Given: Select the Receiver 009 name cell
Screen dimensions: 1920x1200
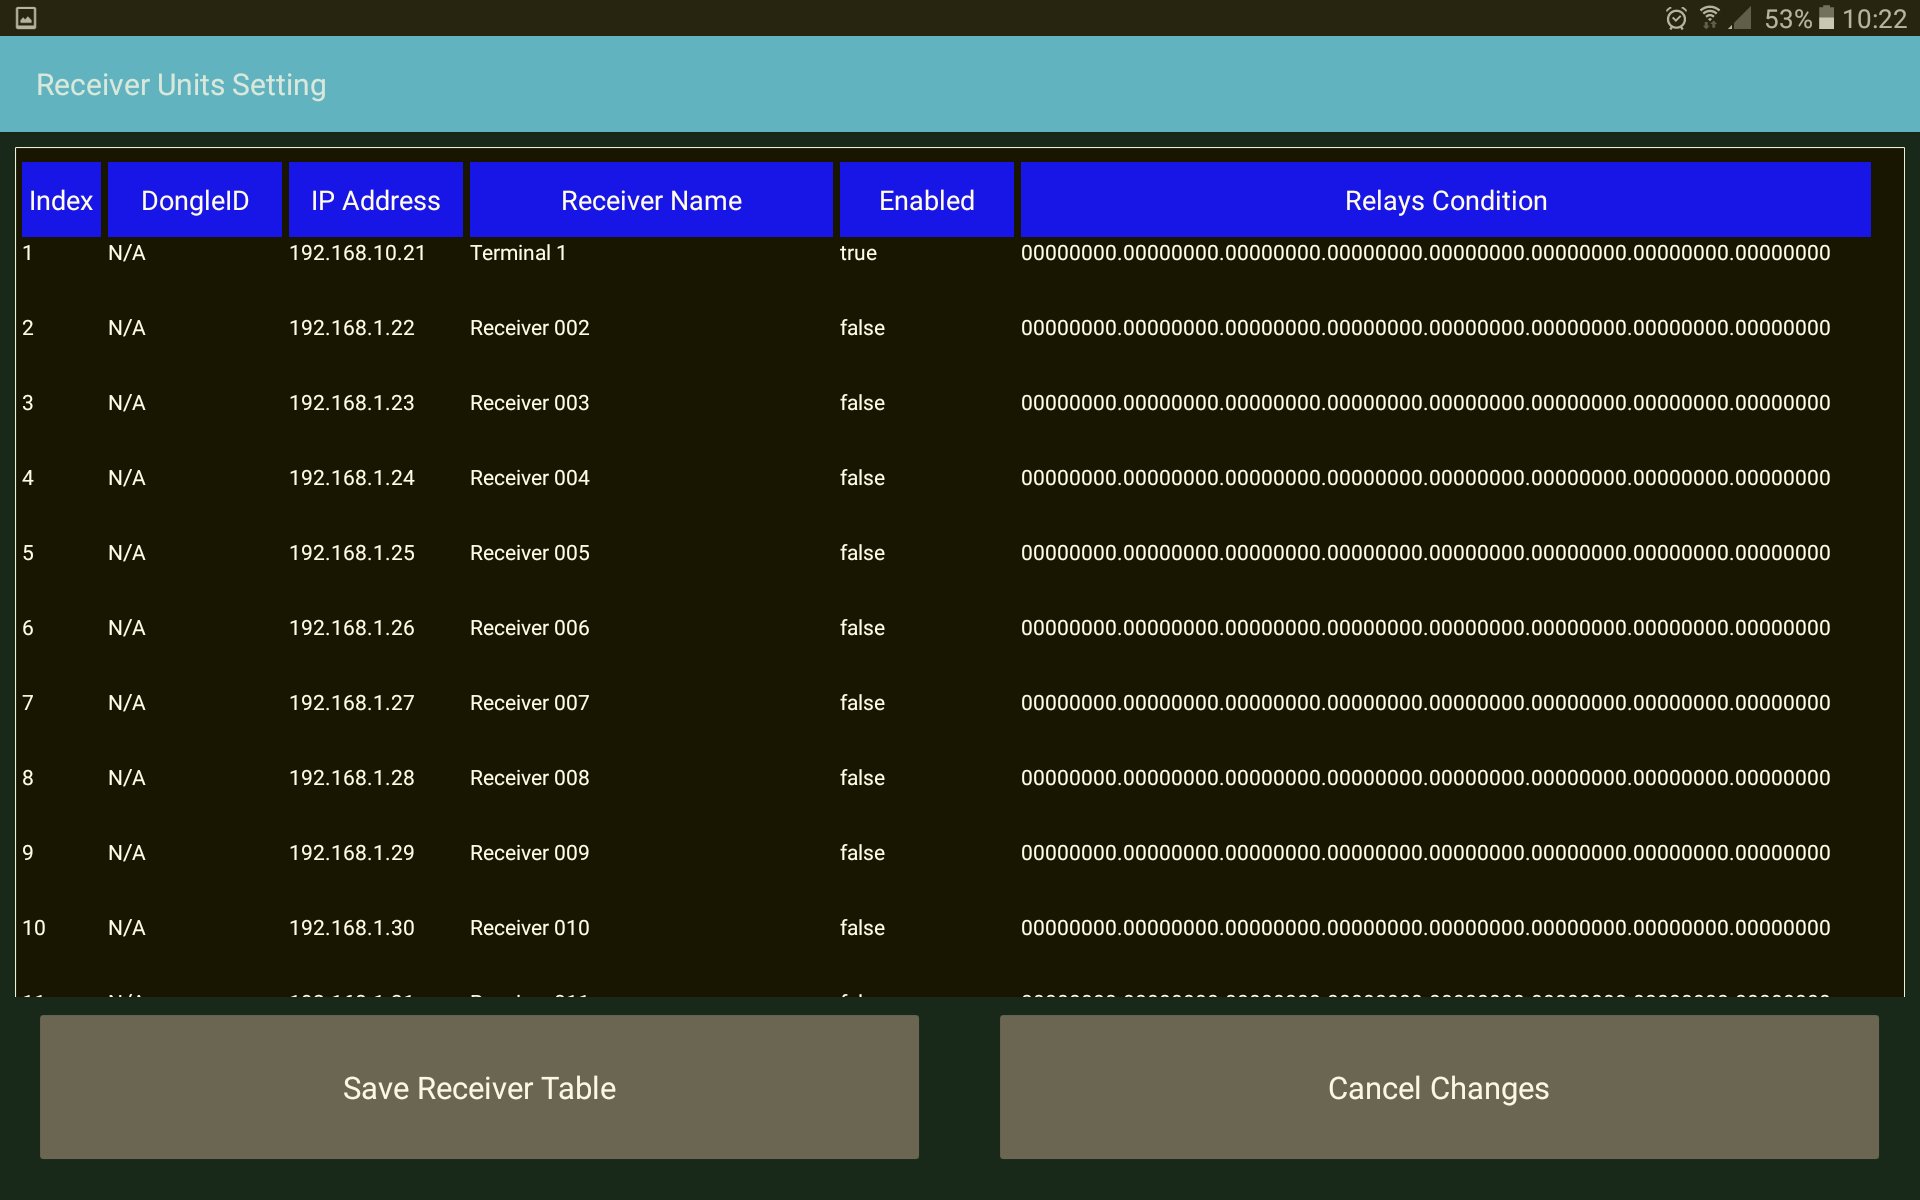Looking at the screenshot, I should point(530,853).
